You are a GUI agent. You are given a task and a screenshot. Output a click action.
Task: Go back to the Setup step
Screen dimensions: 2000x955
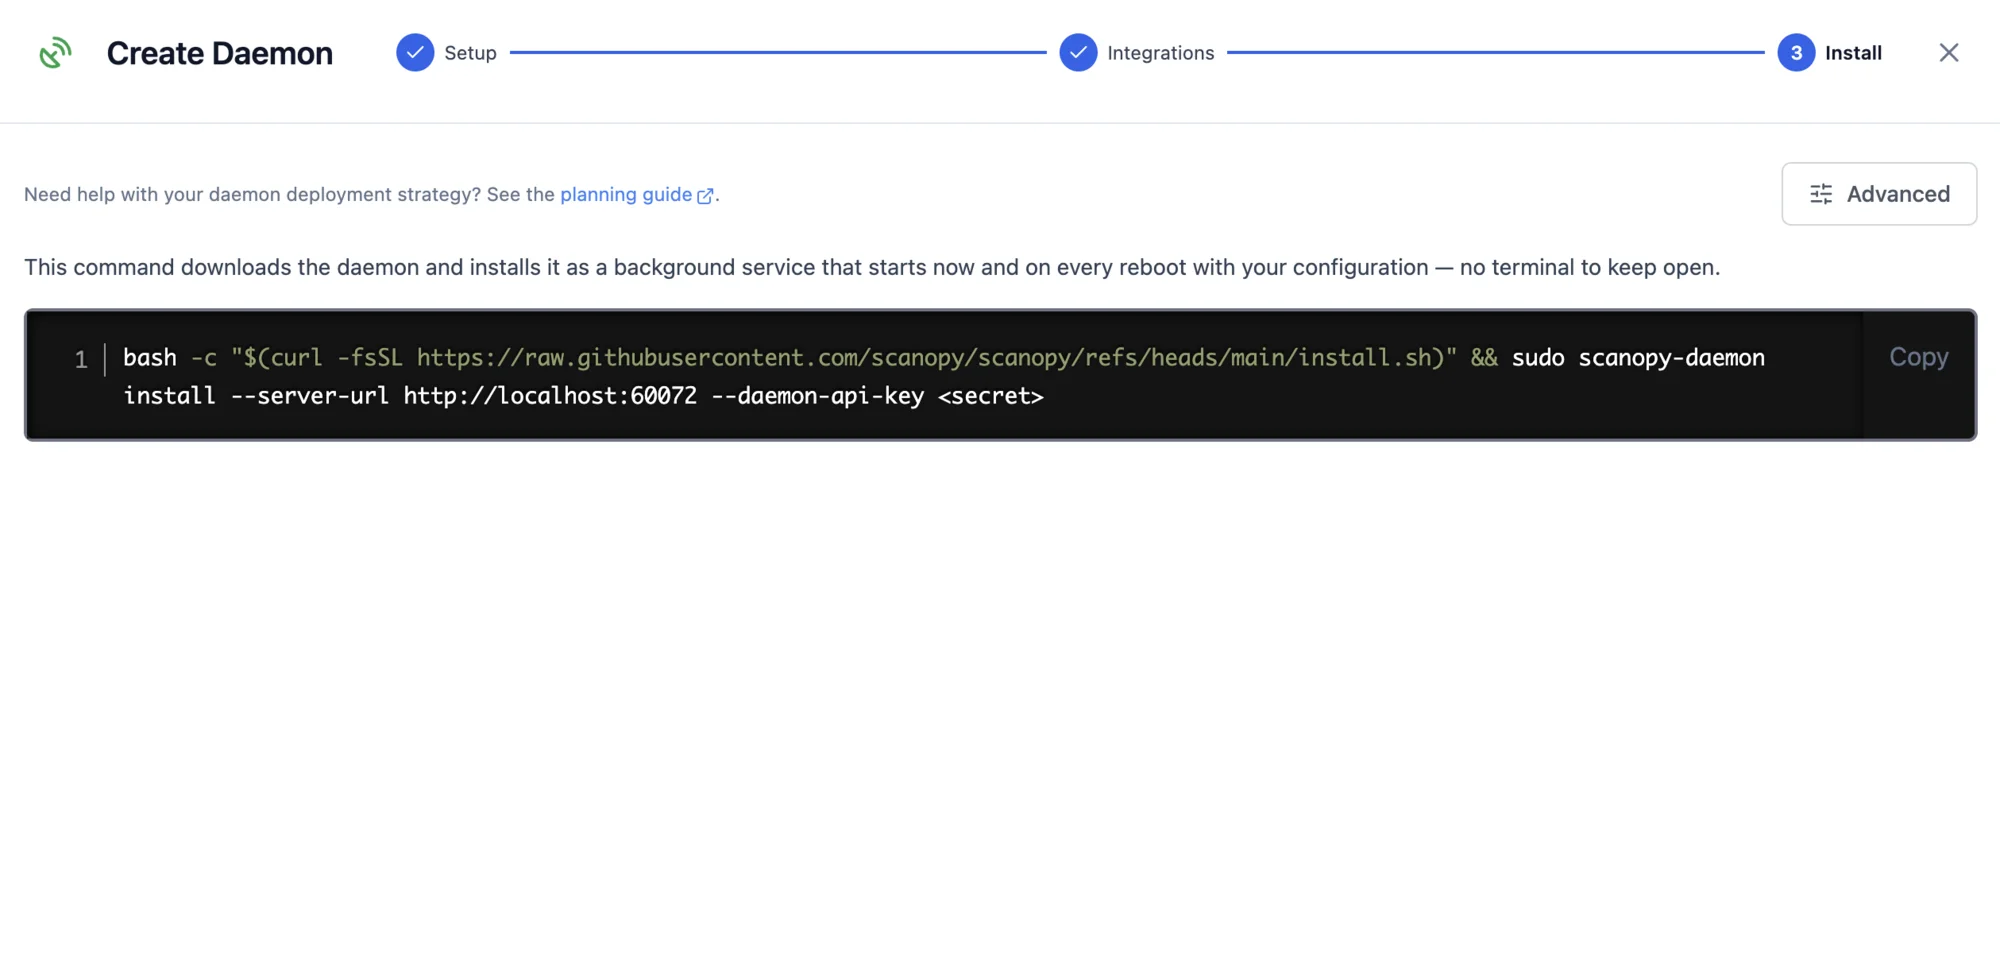(446, 53)
